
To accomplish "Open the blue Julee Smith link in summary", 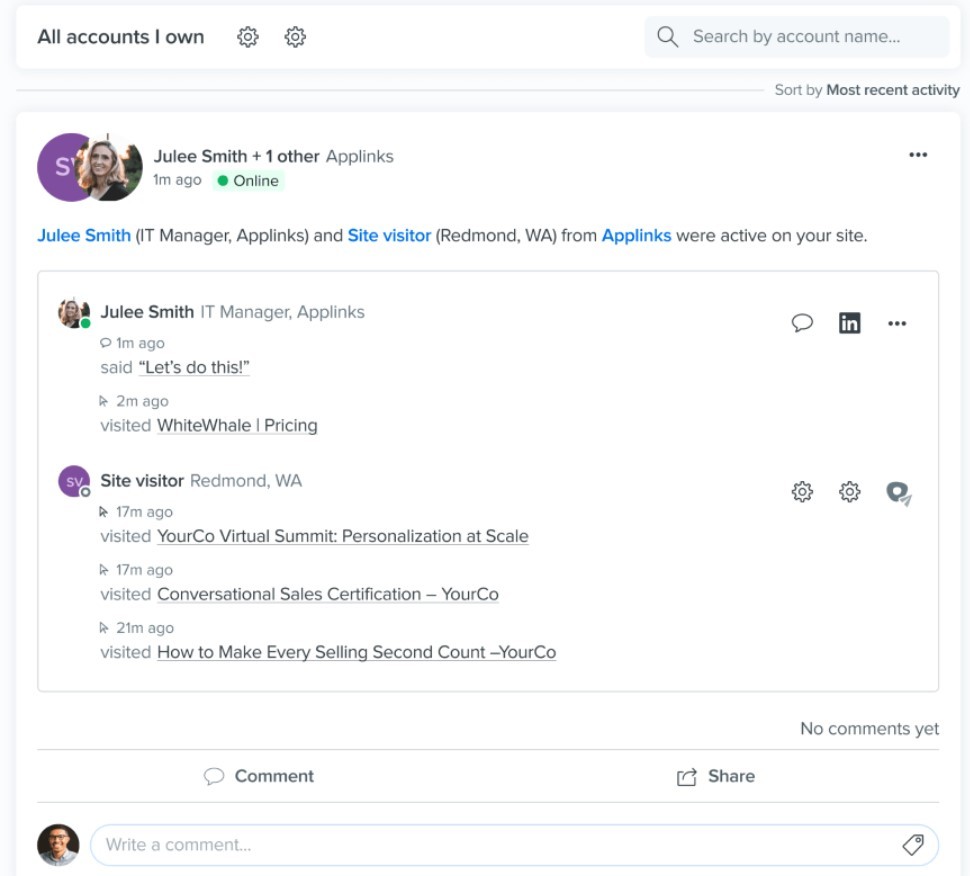I will tap(84, 236).
